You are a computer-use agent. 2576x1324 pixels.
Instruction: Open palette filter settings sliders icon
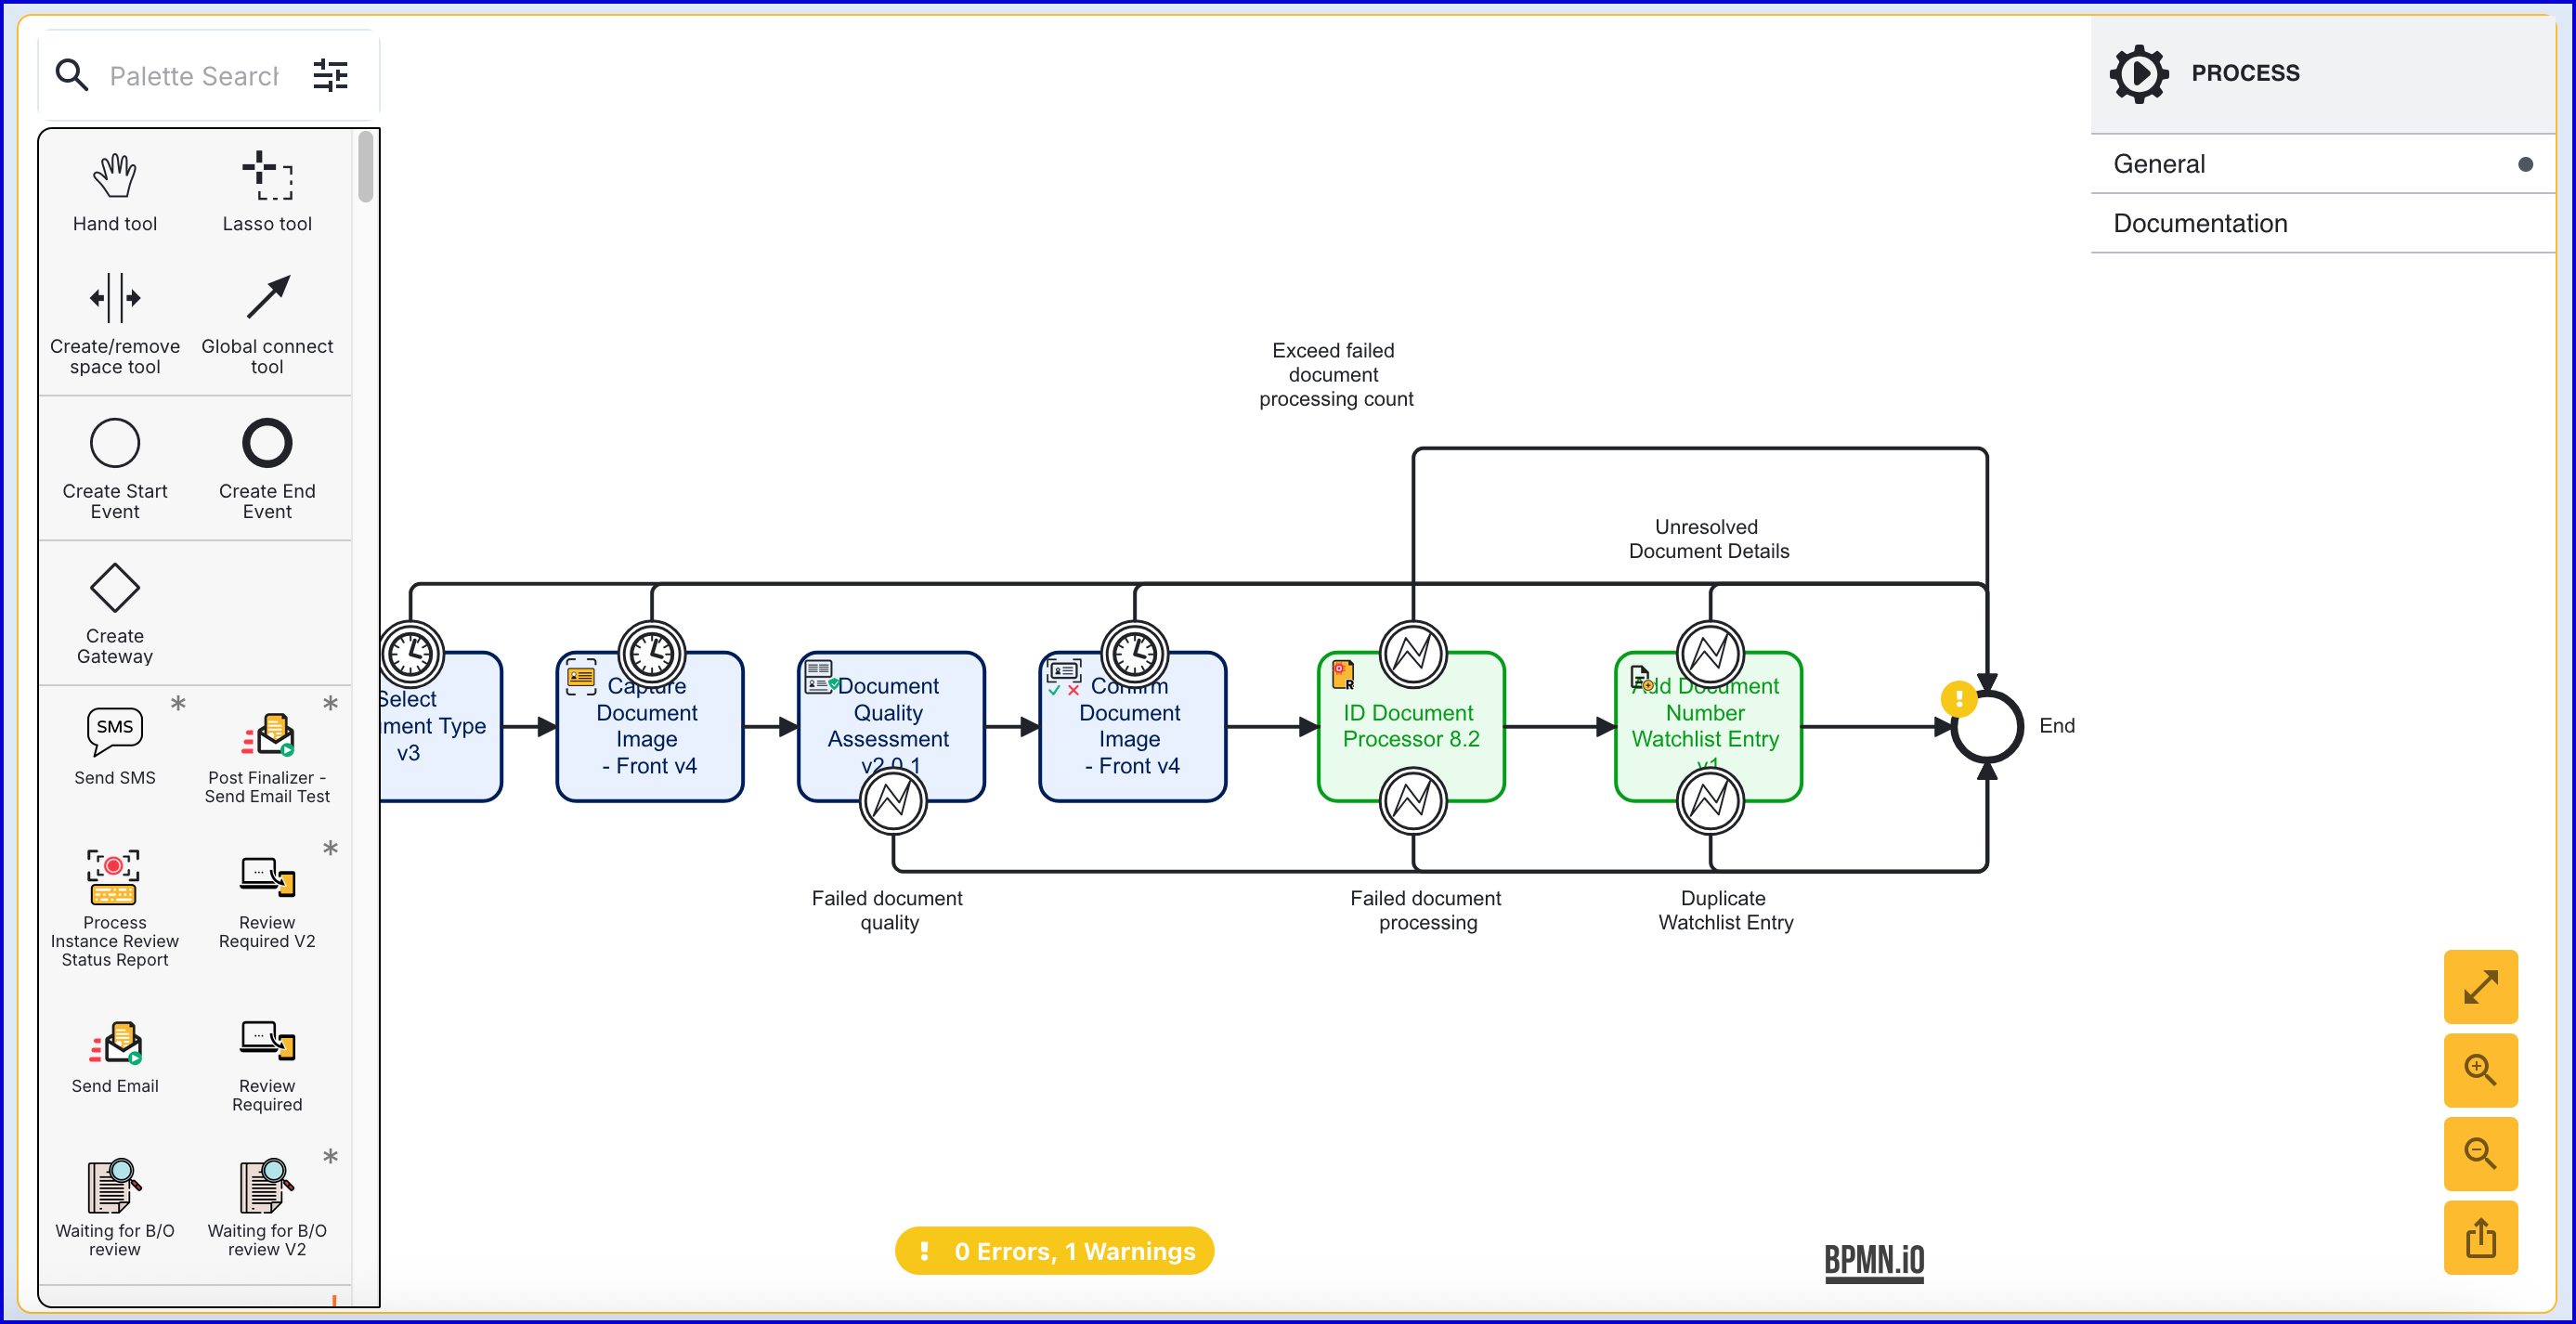tap(330, 75)
